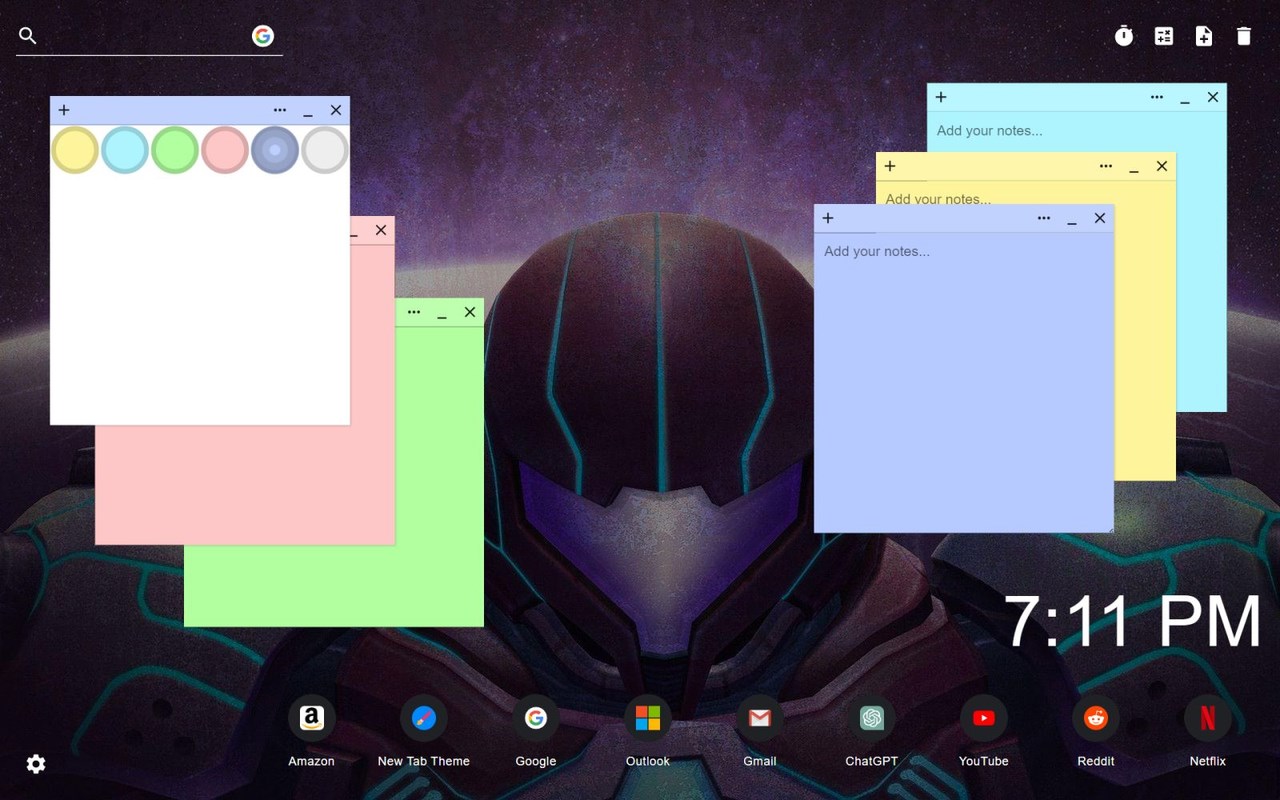Minimize the green note
This screenshot has width=1280, height=800.
[442, 314]
